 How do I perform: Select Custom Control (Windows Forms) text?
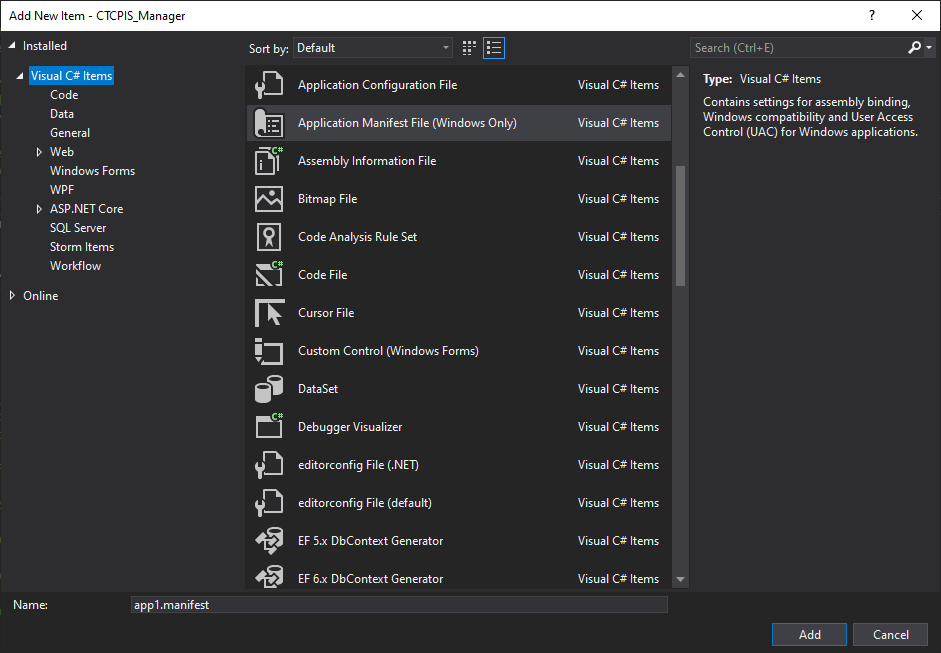coord(388,351)
